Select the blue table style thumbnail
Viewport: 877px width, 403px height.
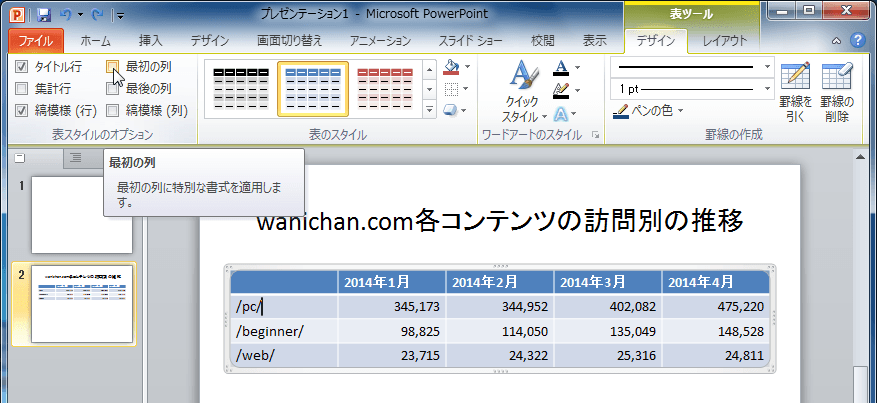[x=313, y=89]
